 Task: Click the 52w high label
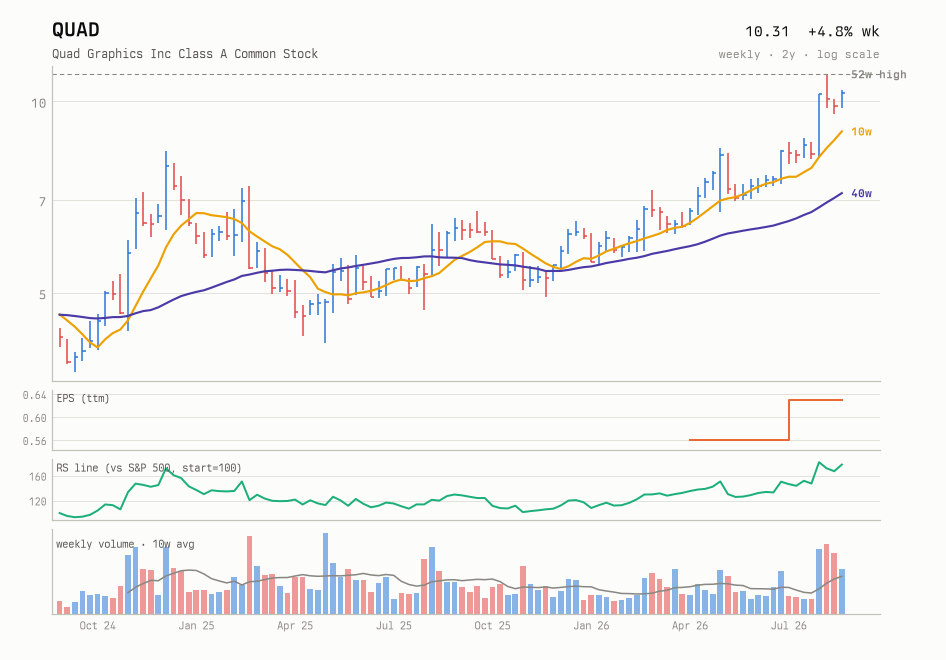[878, 74]
